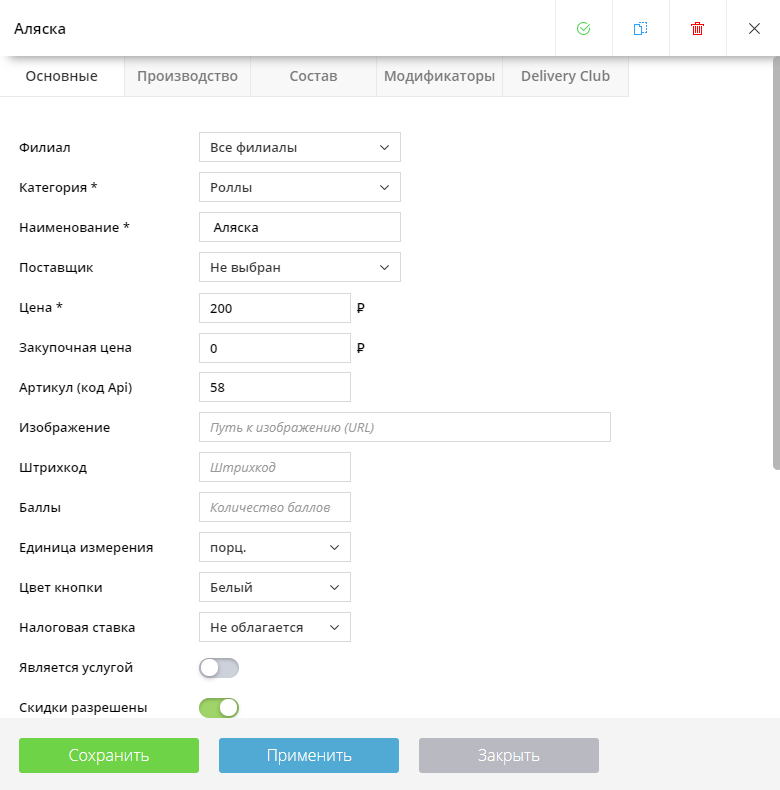The width and height of the screenshot is (780, 790).
Task: Open the Delivery Club tab
Action: click(565, 77)
